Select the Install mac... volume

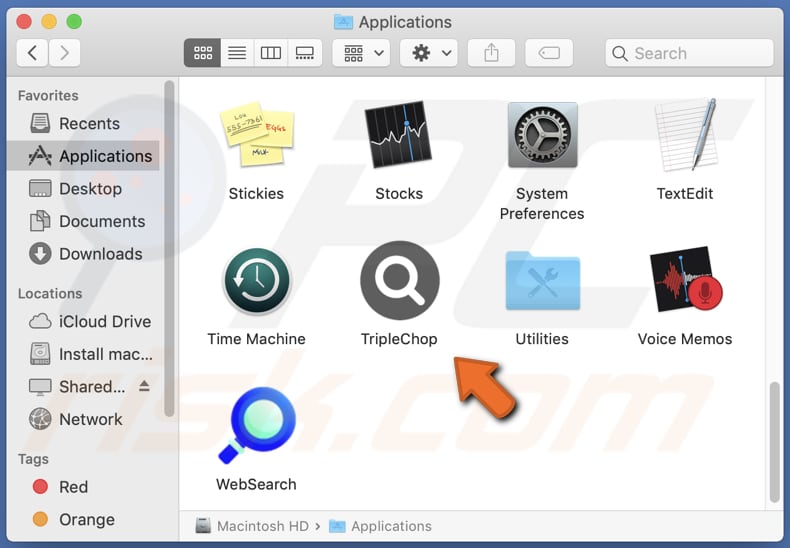click(83, 354)
